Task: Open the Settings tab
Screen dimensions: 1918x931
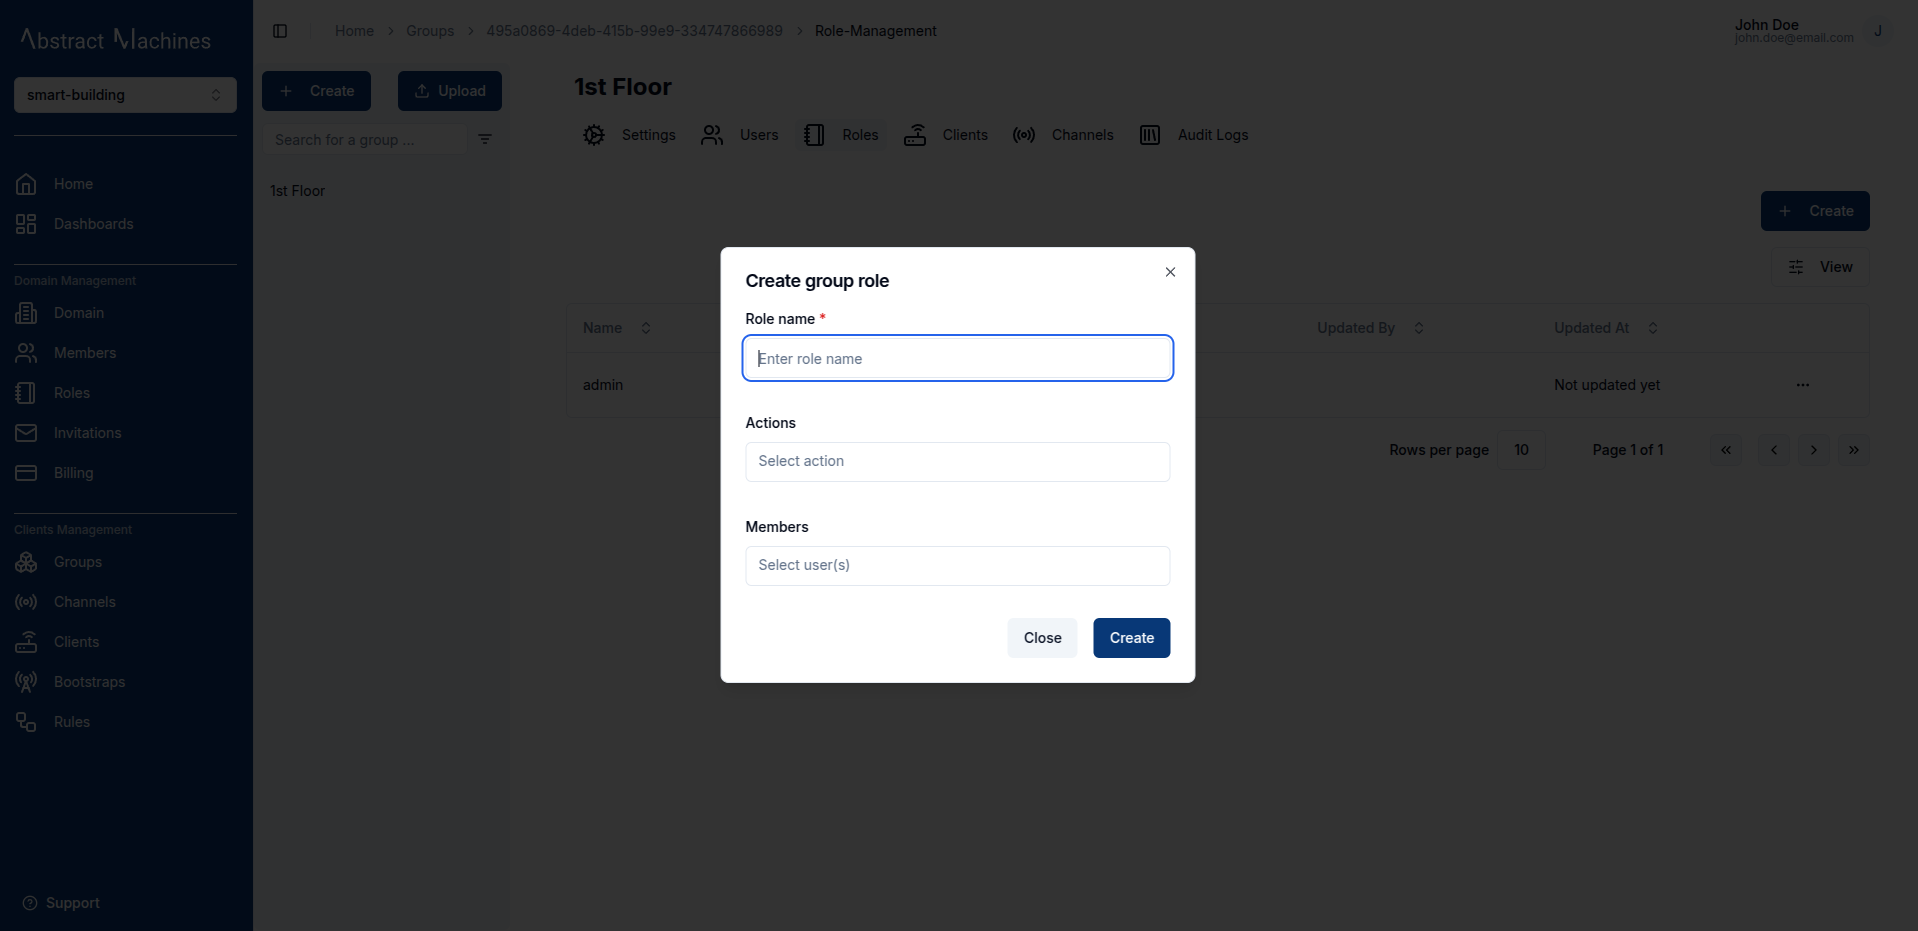Action: click(629, 135)
